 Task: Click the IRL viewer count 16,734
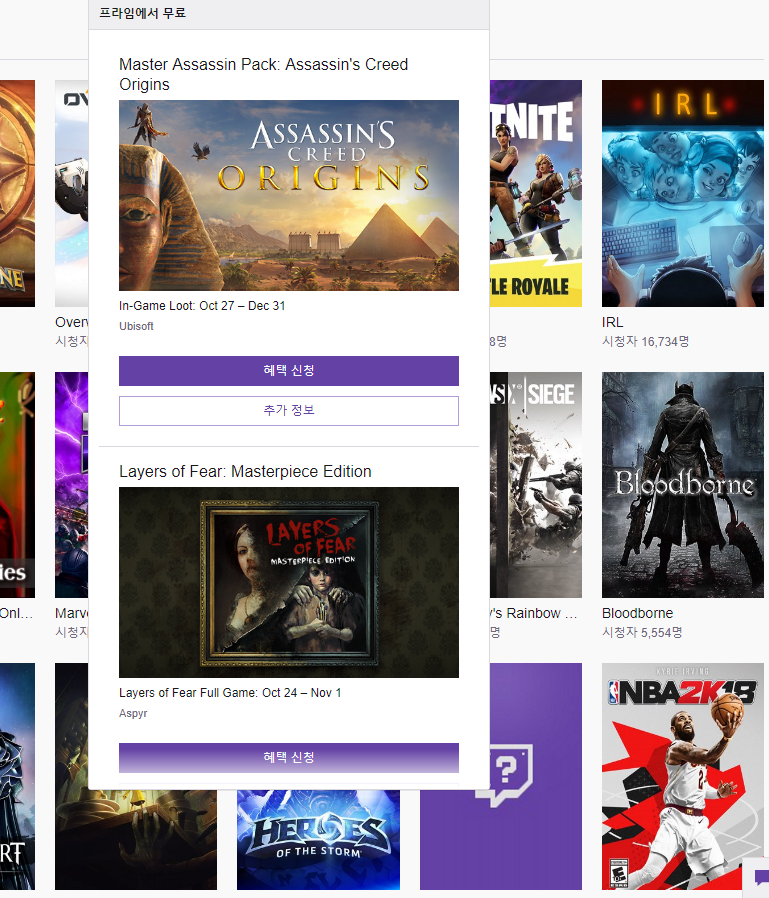pyautogui.click(x=645, y=341)
